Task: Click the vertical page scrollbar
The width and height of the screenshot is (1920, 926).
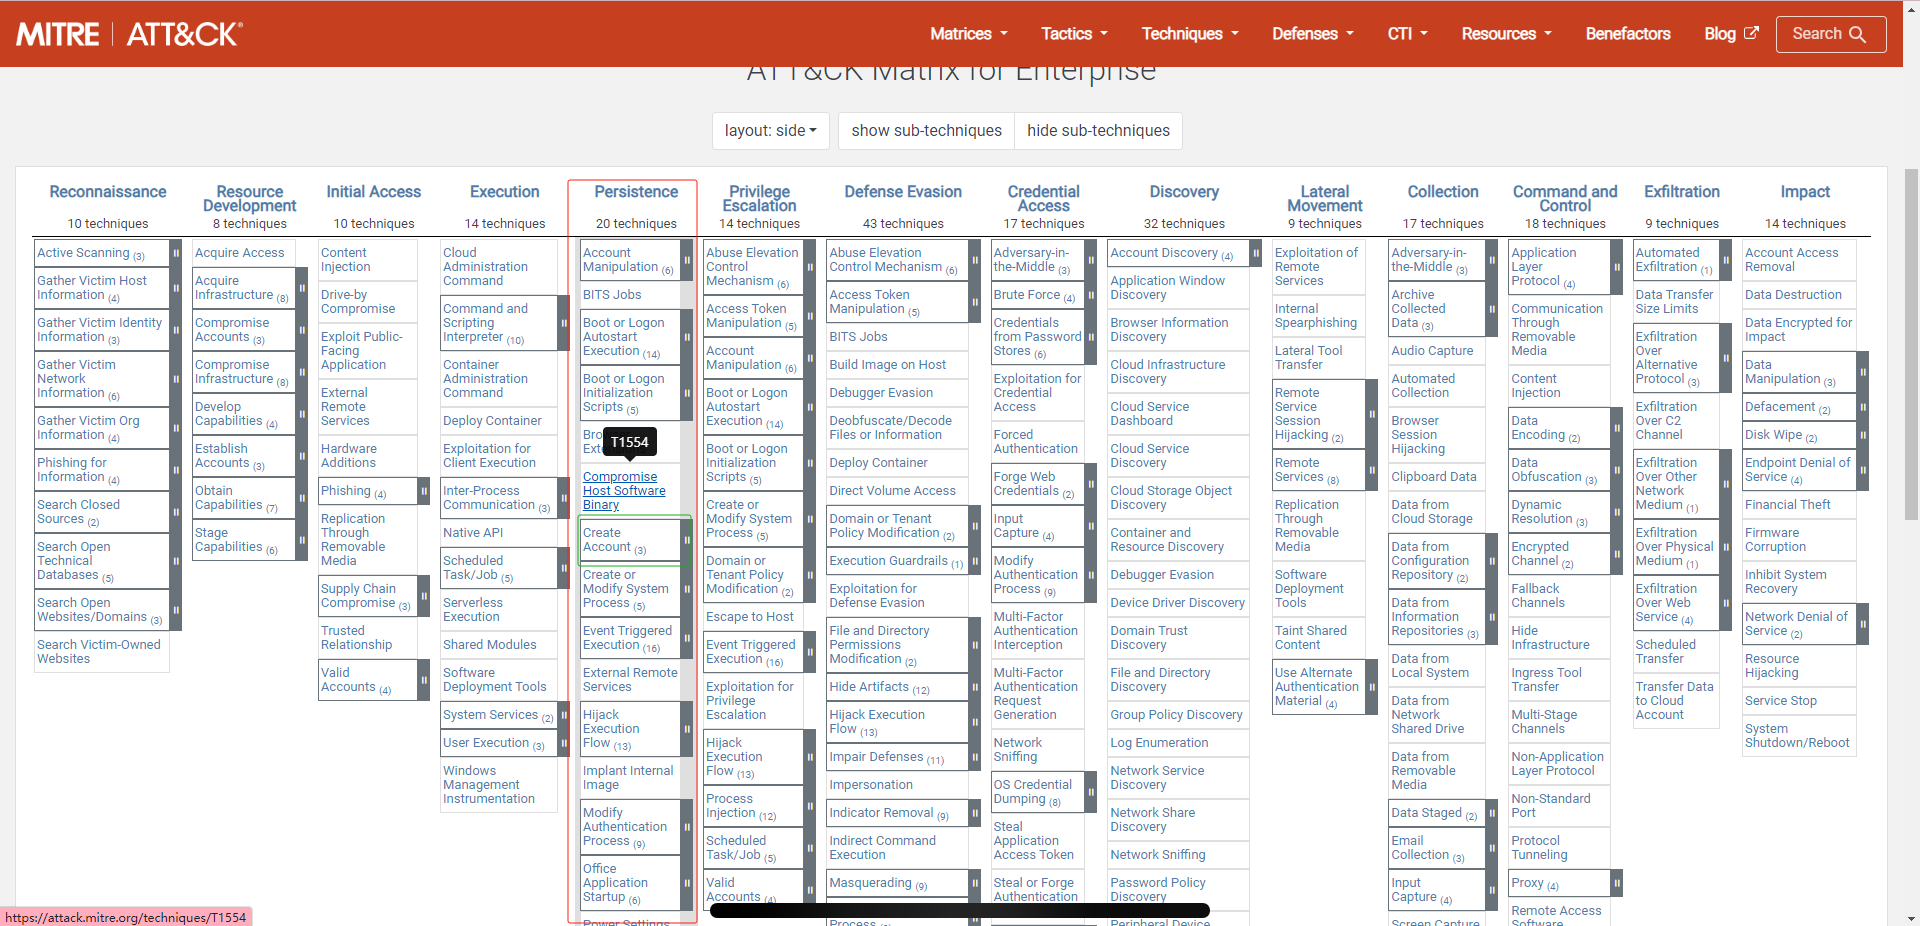Action: point(1911,345)
